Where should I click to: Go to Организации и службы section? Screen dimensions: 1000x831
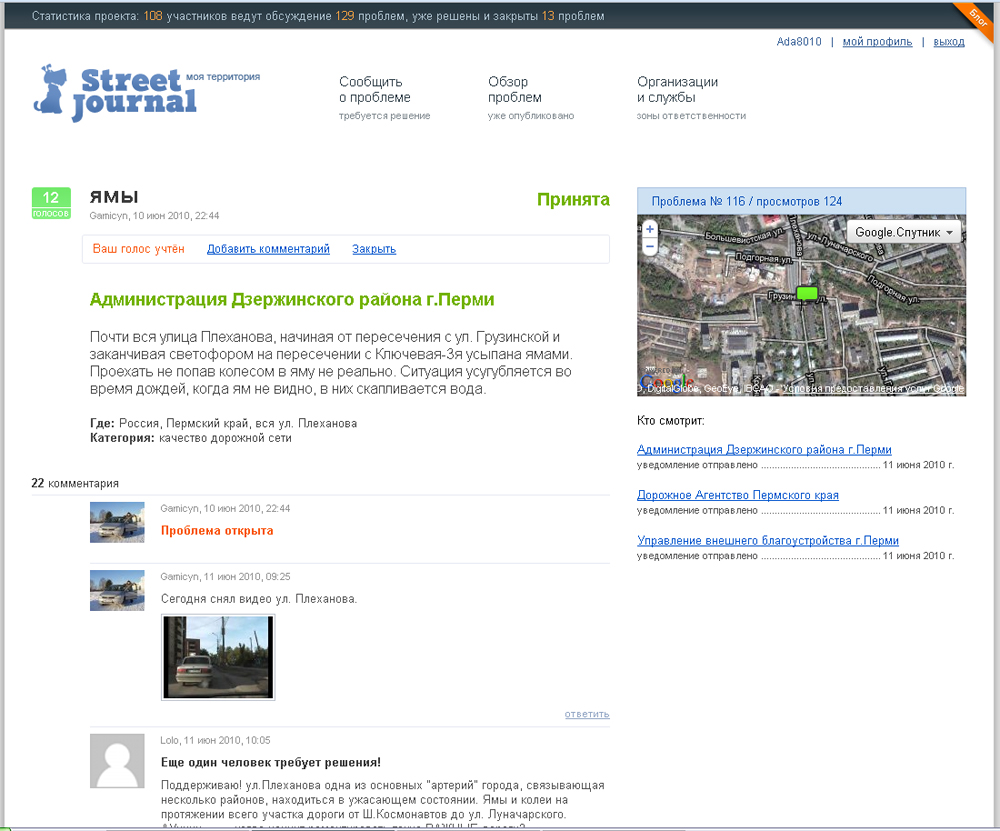[x=678, y=90]
